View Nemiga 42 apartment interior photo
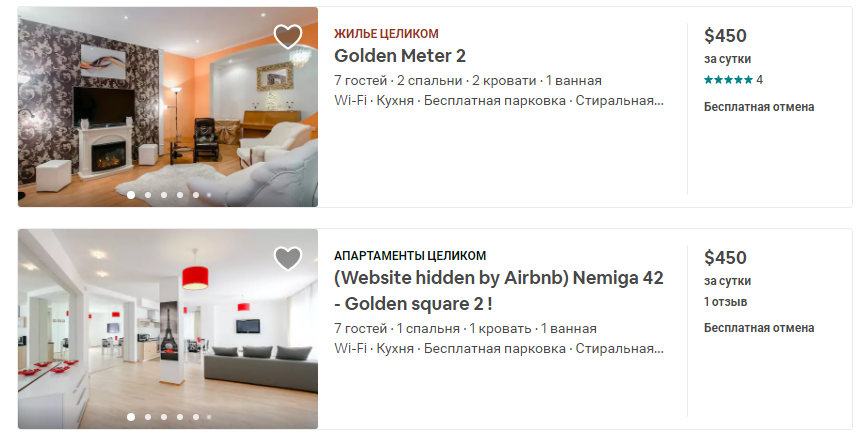 pyautogui.click(x=168, y=329)
